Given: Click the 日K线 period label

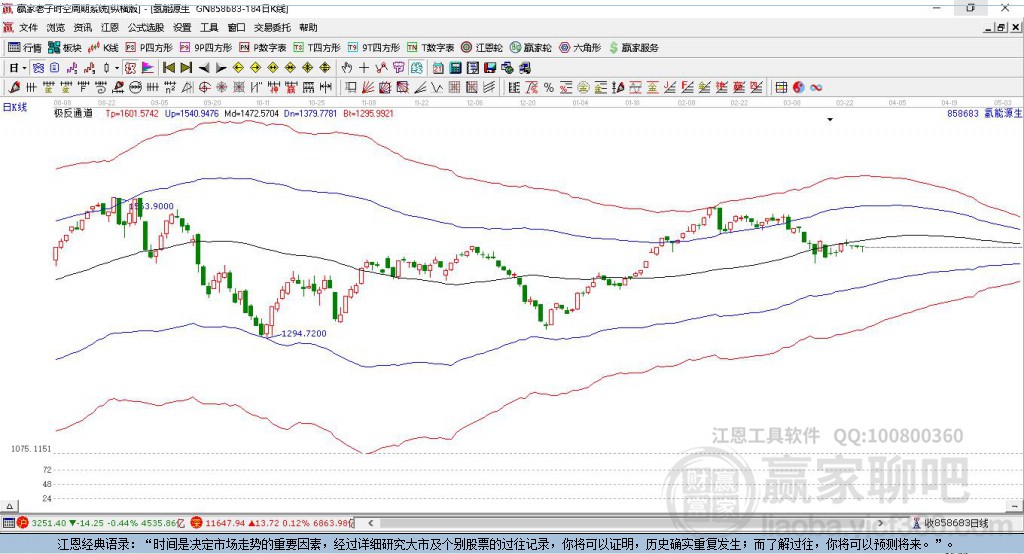Looking at the screenshot, I should pyautogui.click(x=15, y=107).
